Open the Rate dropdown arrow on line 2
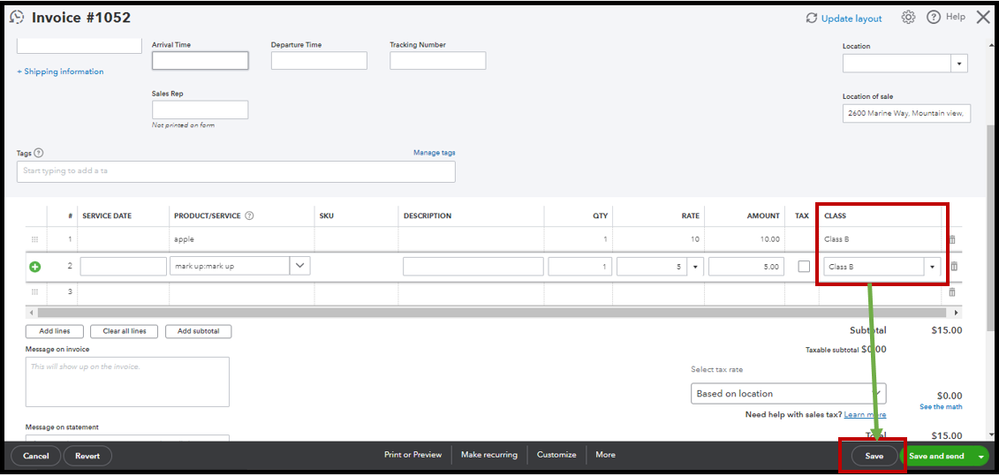This screenshot has width=999, height=476. pos(695,267)
